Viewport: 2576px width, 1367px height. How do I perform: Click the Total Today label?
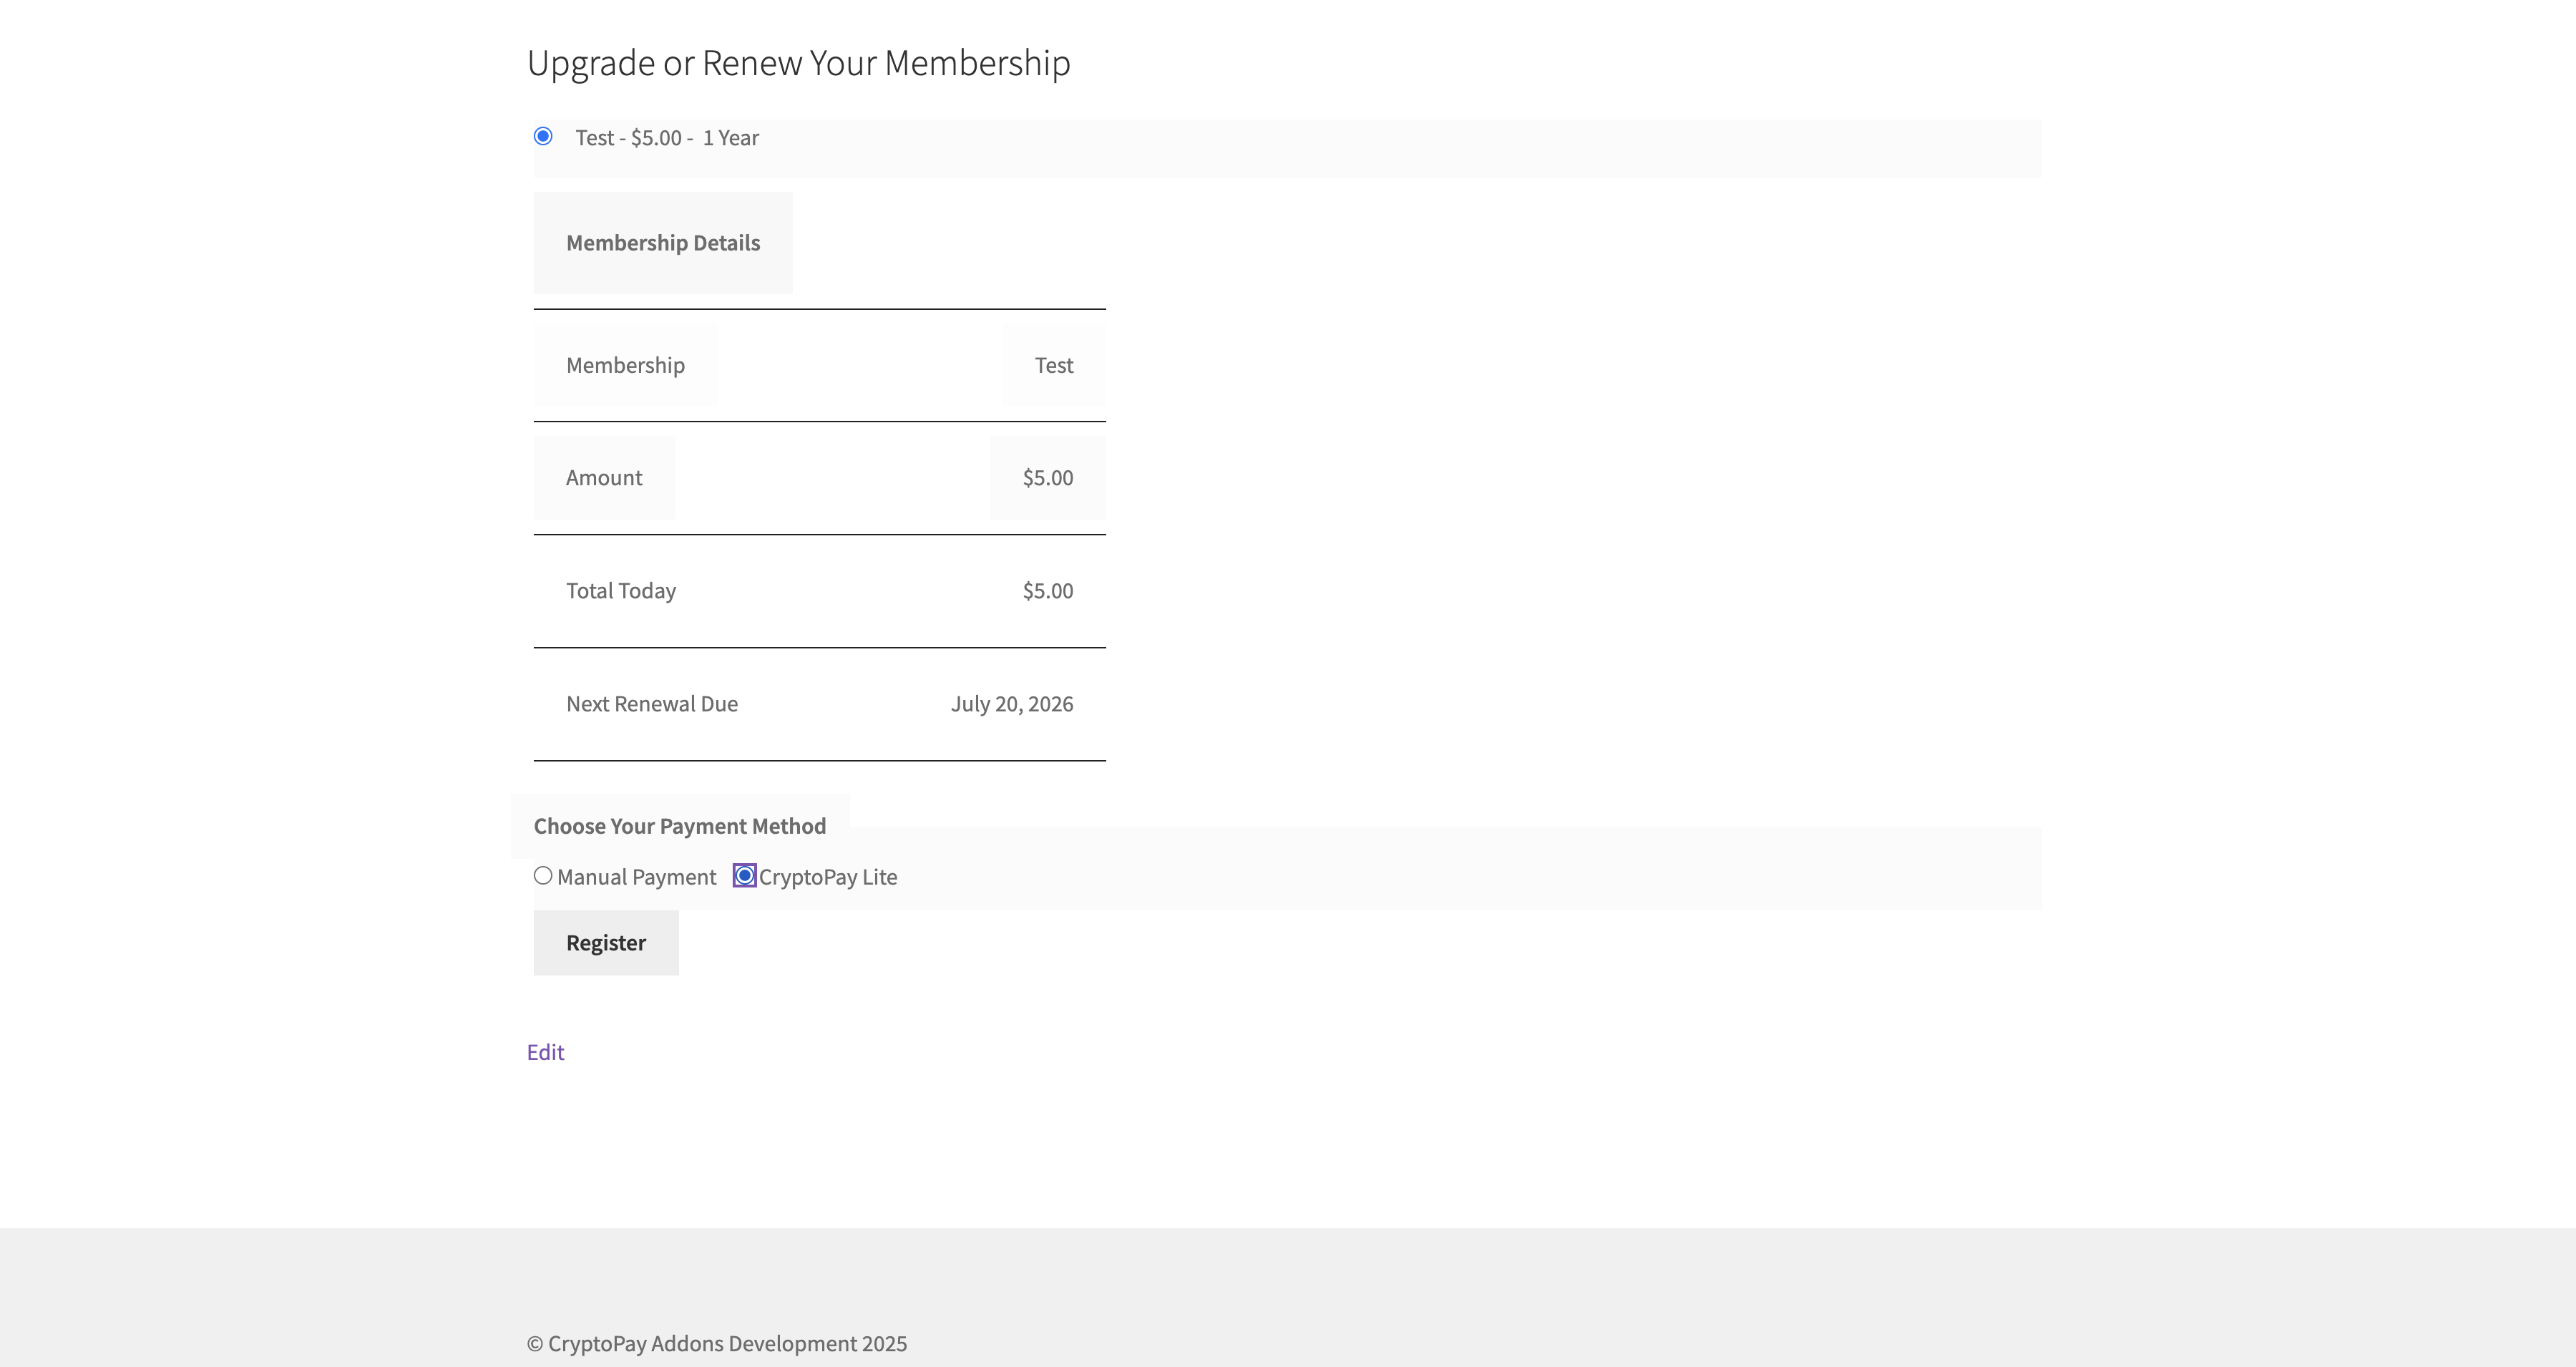click(621, 591)
